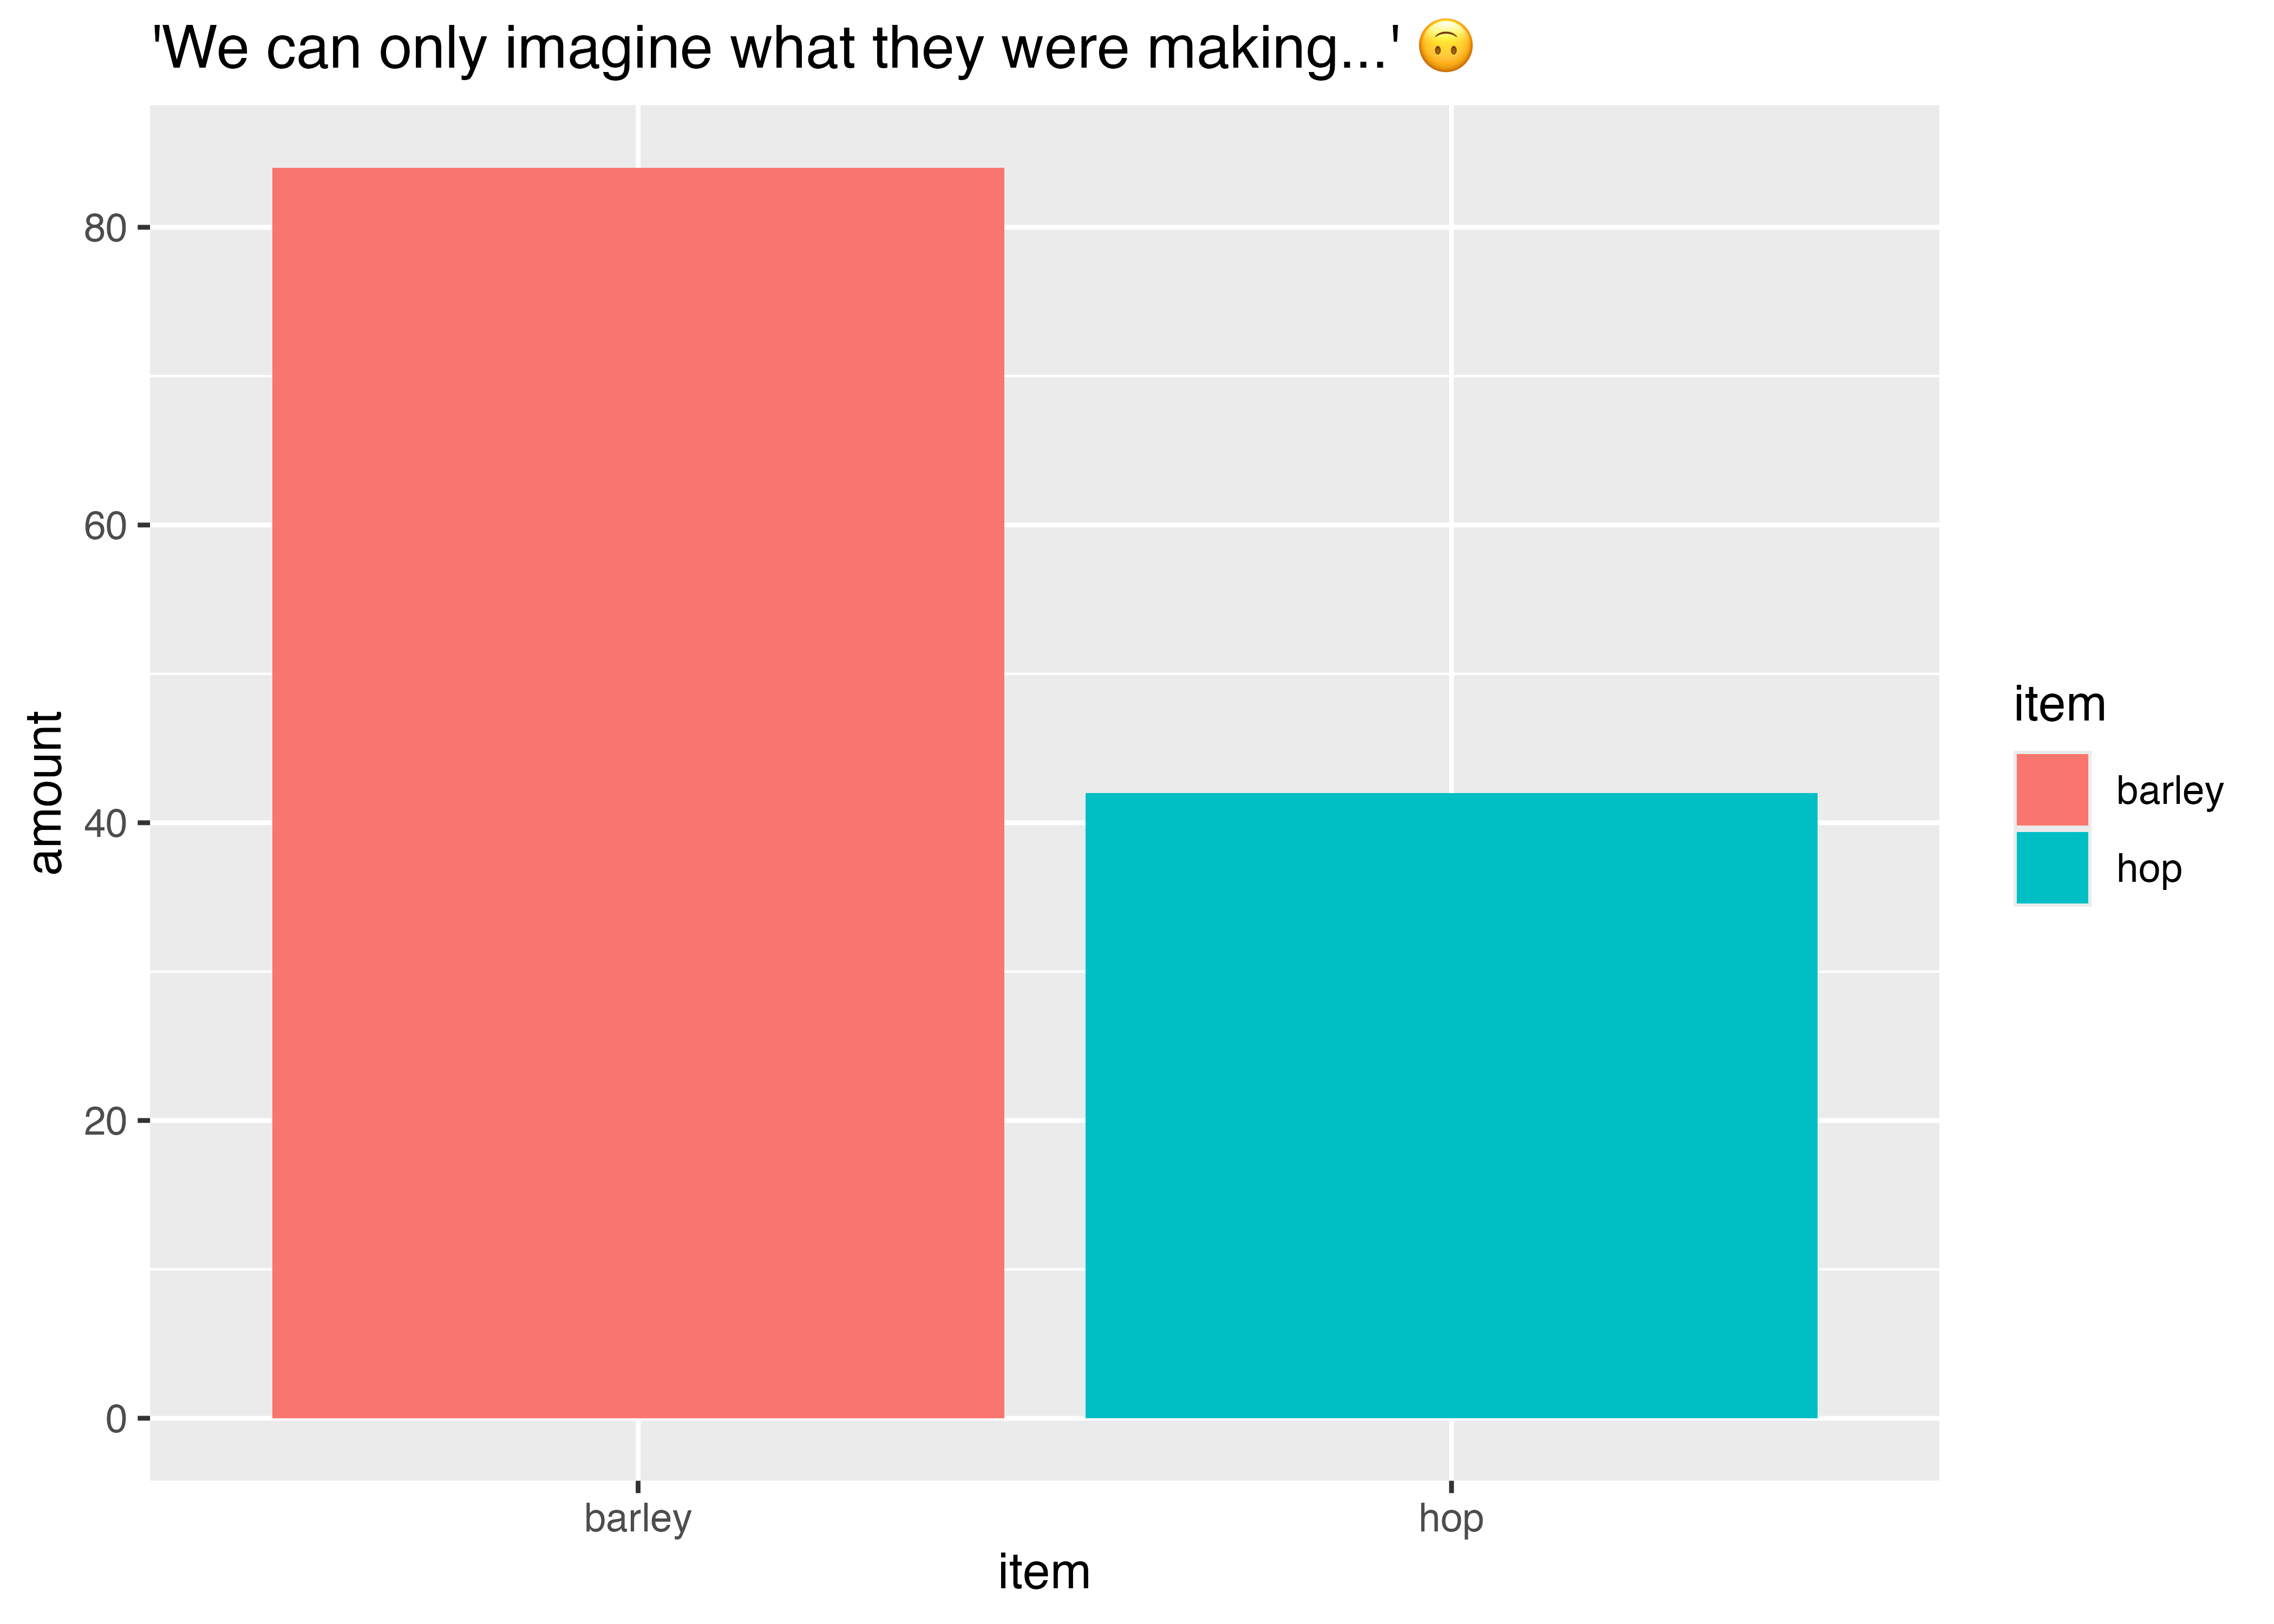Click the legend title 'item'
2274x1624 pixels.
pos(2059,705)
